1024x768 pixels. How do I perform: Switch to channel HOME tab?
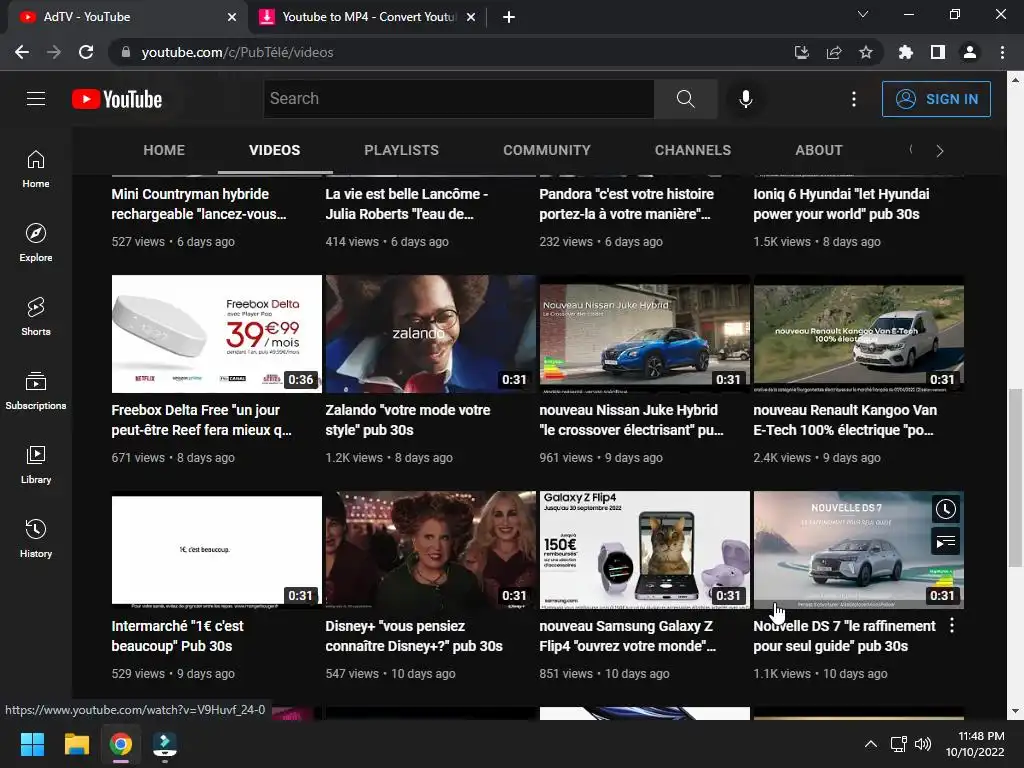click(164, 150)
